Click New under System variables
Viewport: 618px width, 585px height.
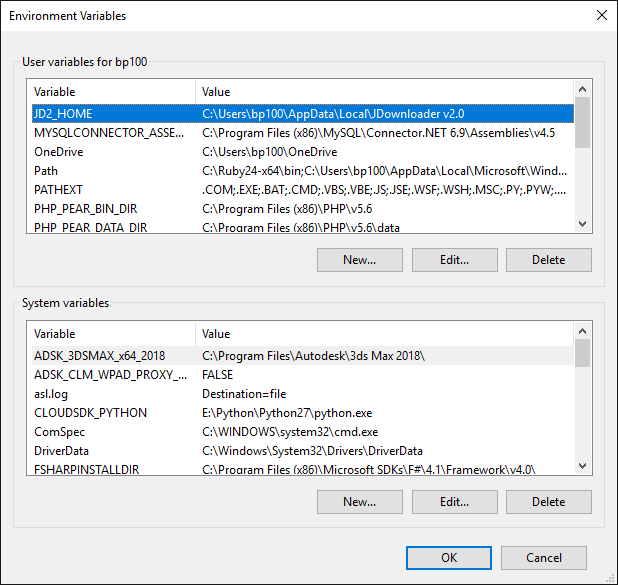pyautogui.click(x=359, y=501)
